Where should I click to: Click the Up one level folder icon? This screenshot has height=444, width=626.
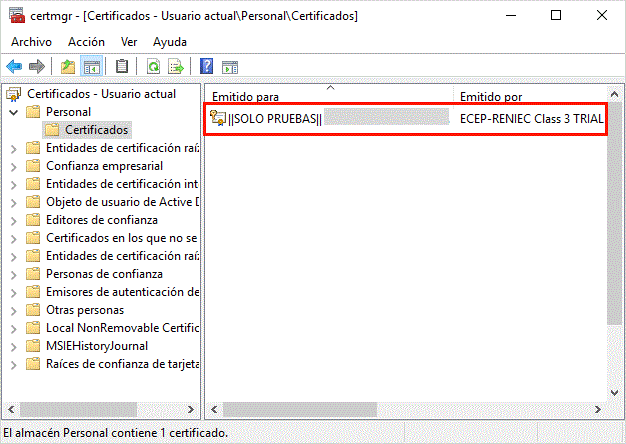pos(67,67)
